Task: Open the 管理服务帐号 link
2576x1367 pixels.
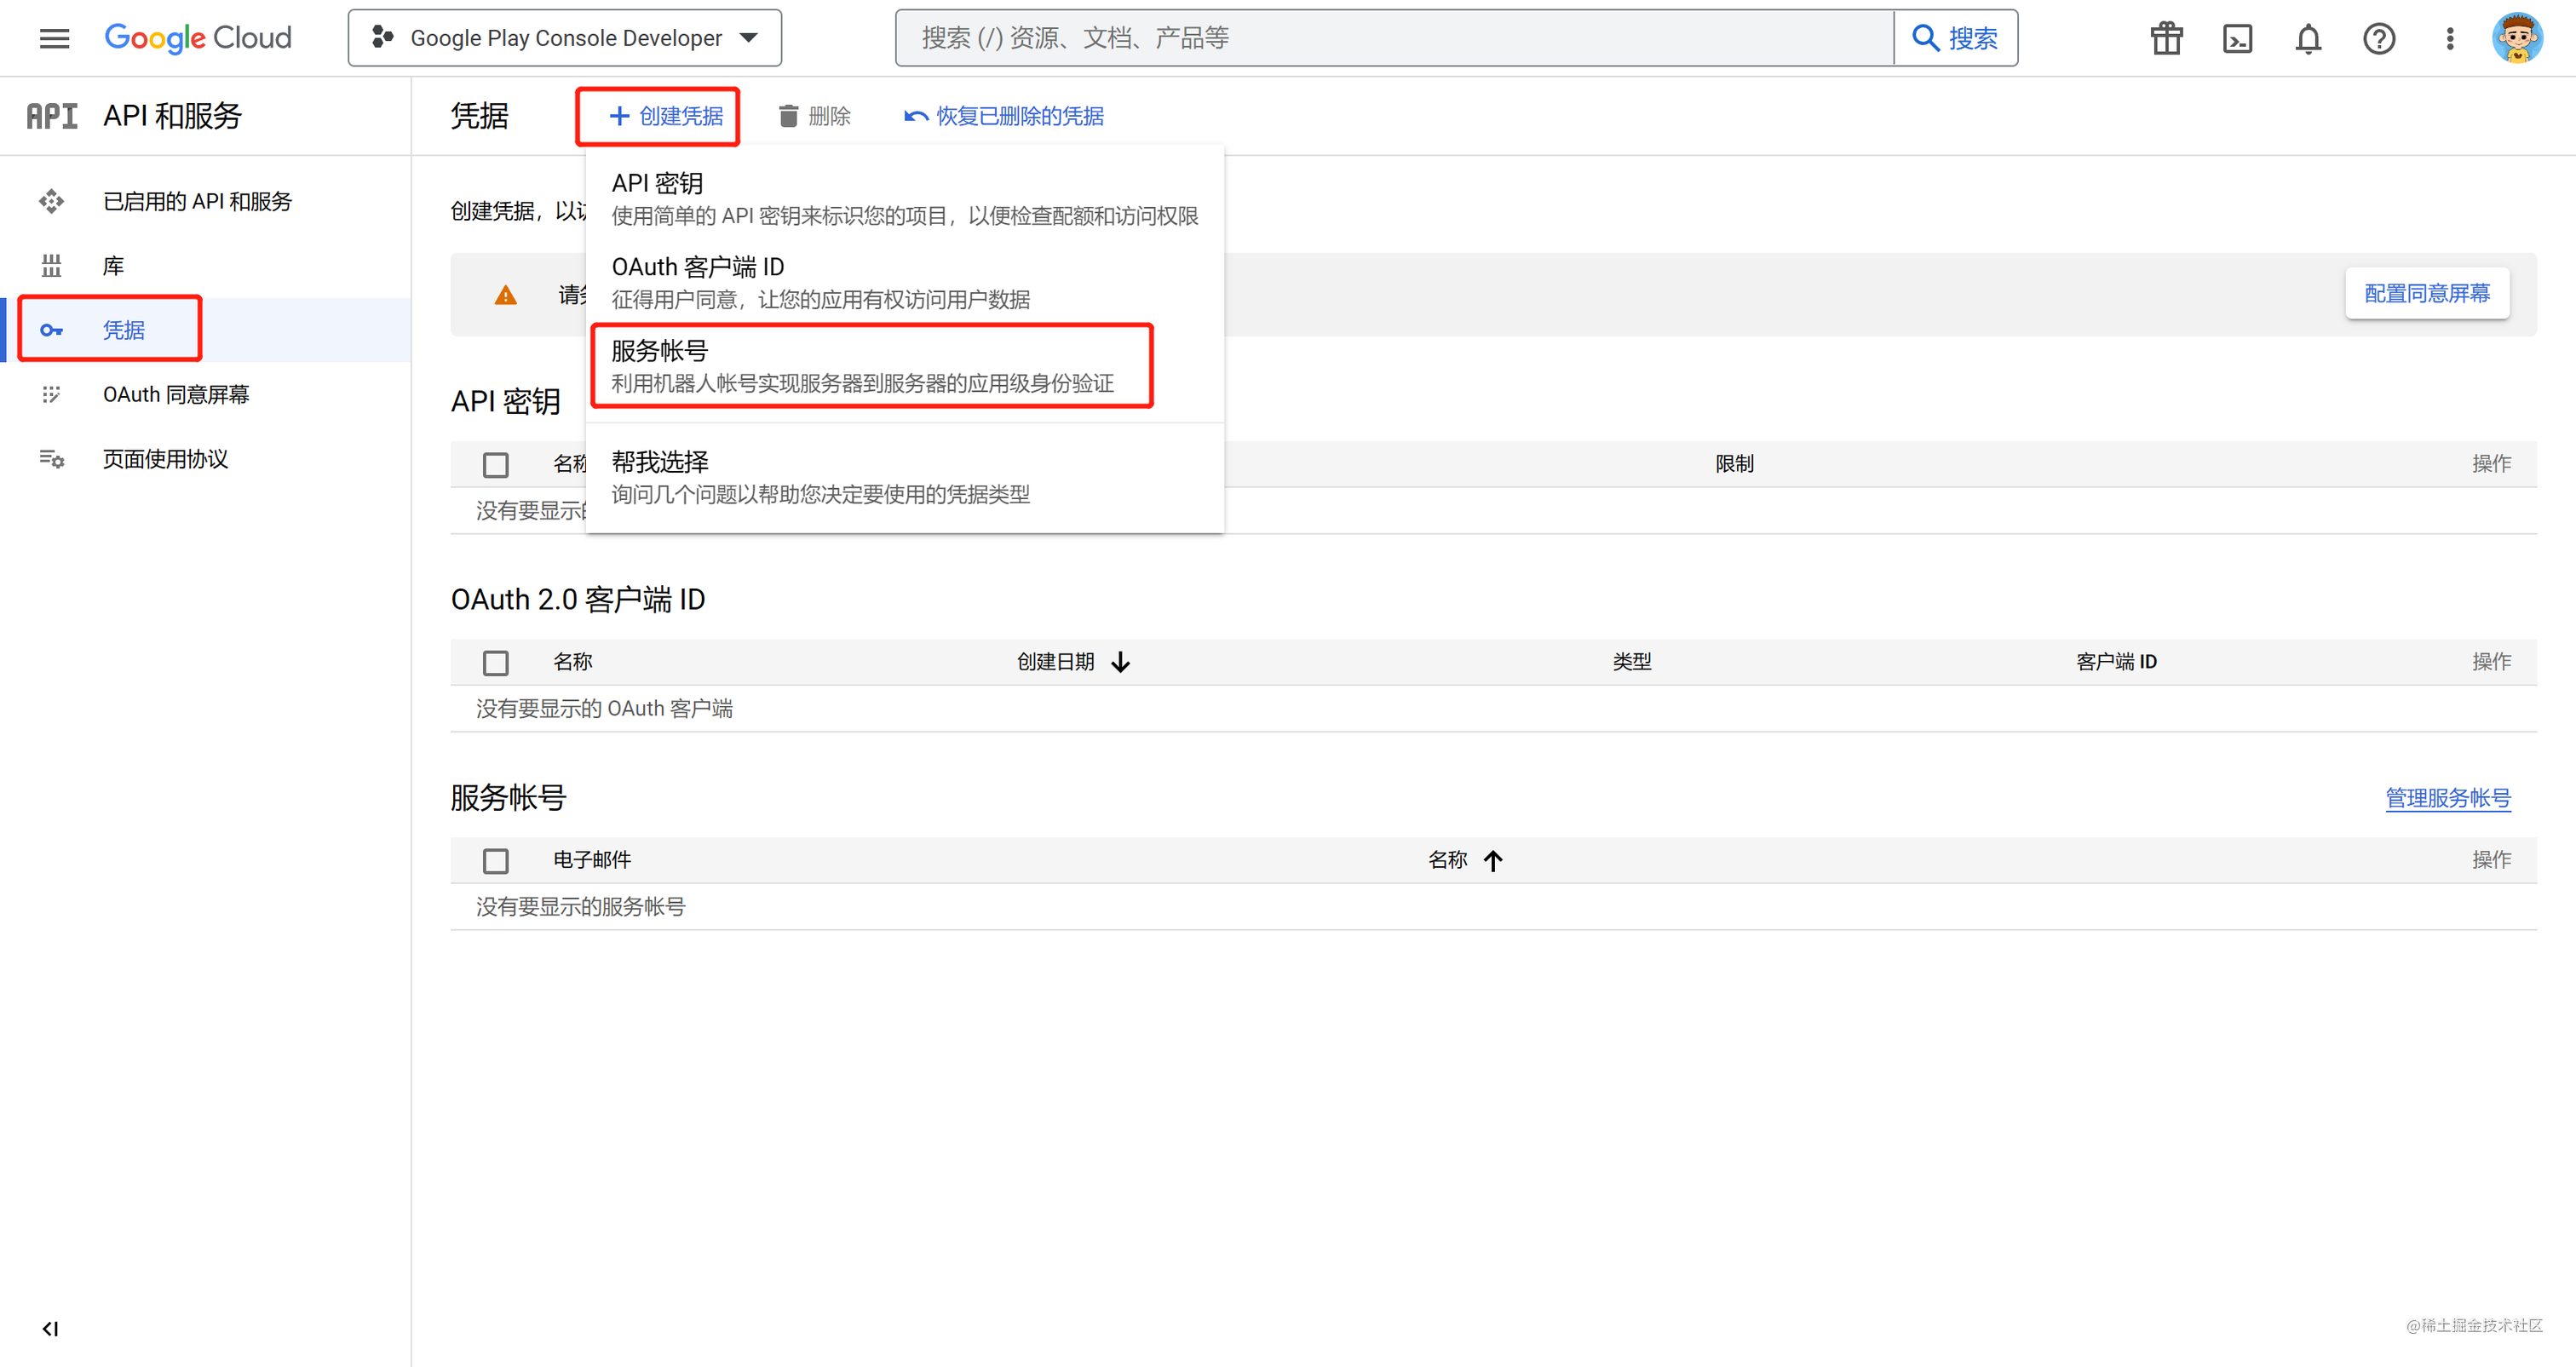Action: coord(2448,798)
